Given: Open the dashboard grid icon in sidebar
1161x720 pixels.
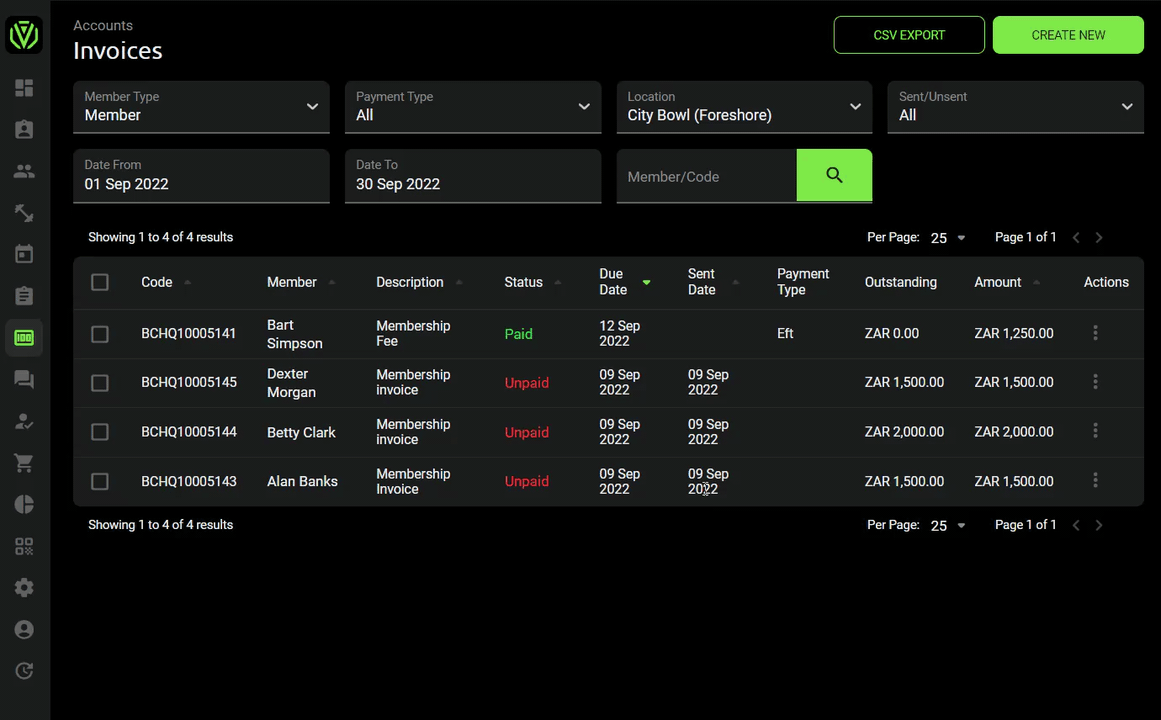Looking at the screenshot, I should coord(24,88).
